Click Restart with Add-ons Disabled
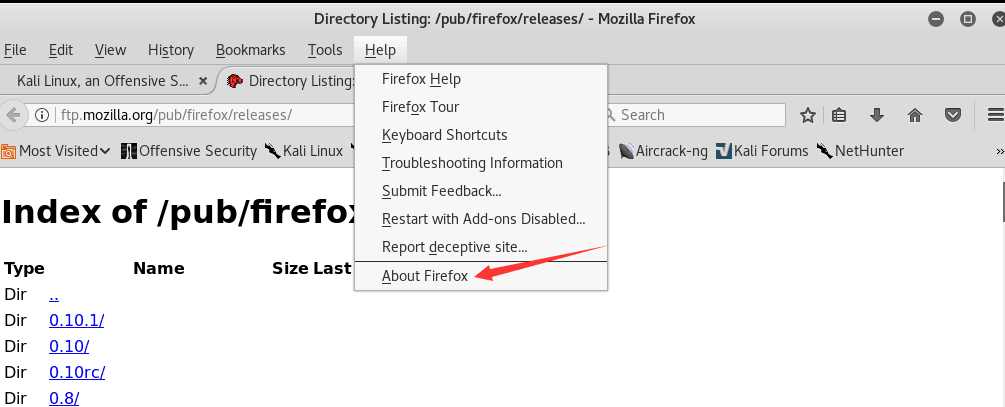 click(x=483, y=219)
